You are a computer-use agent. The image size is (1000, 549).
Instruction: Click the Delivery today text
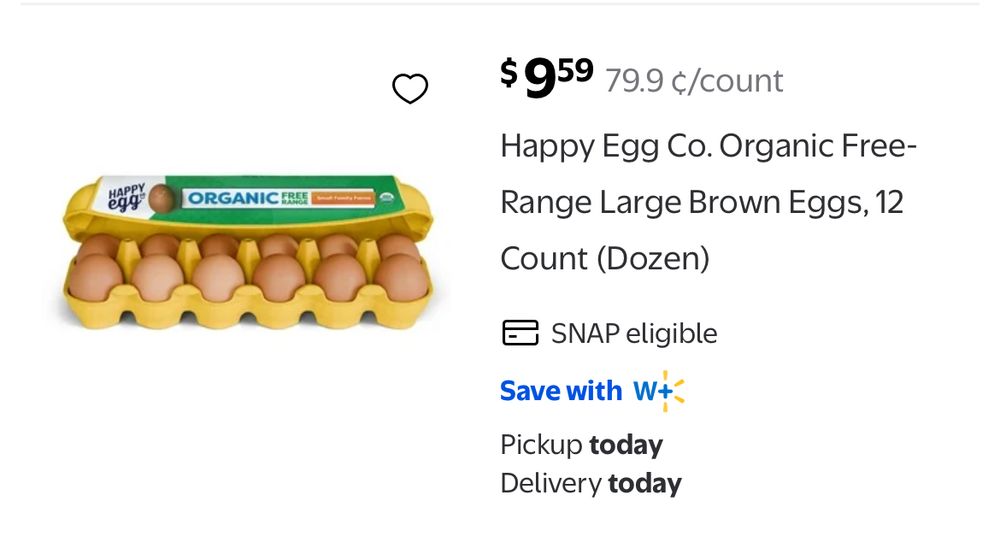click(x=590, y=484)
